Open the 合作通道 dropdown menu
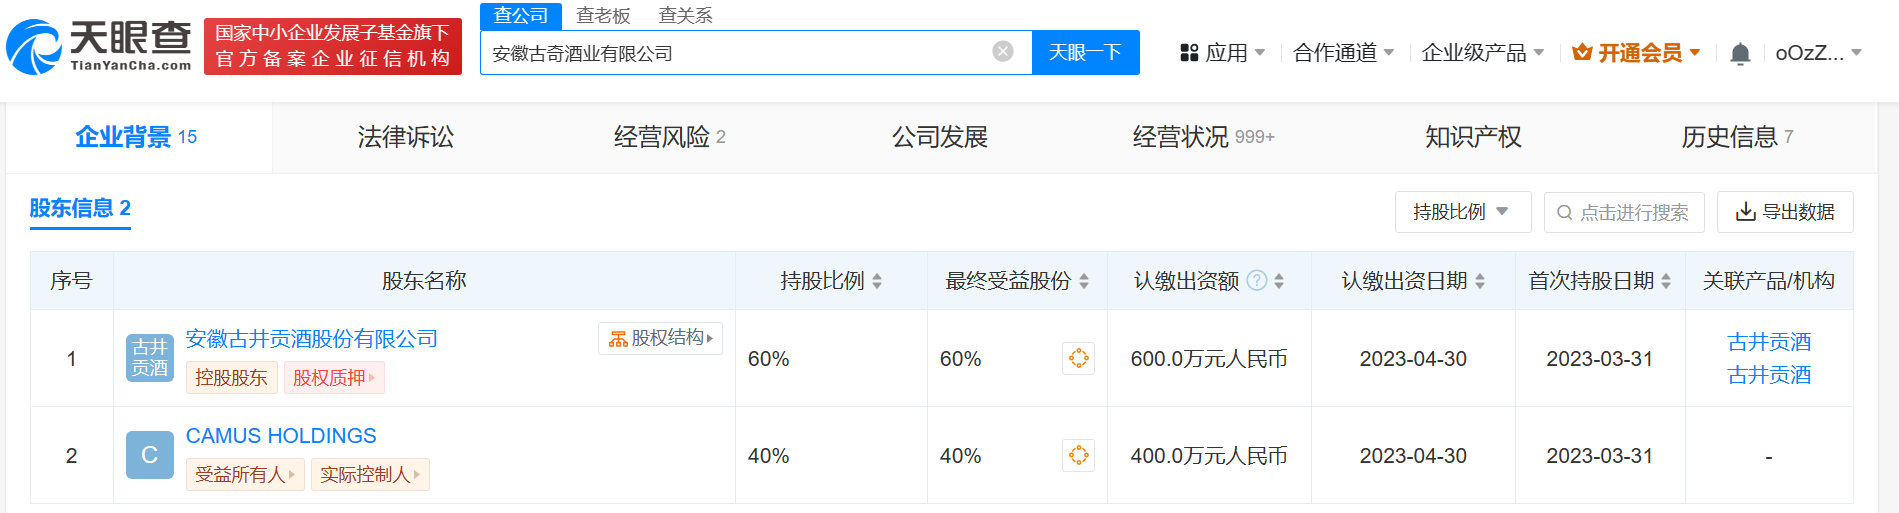Viewport: 1899px width, 513px height. [x=1343, y=53]
